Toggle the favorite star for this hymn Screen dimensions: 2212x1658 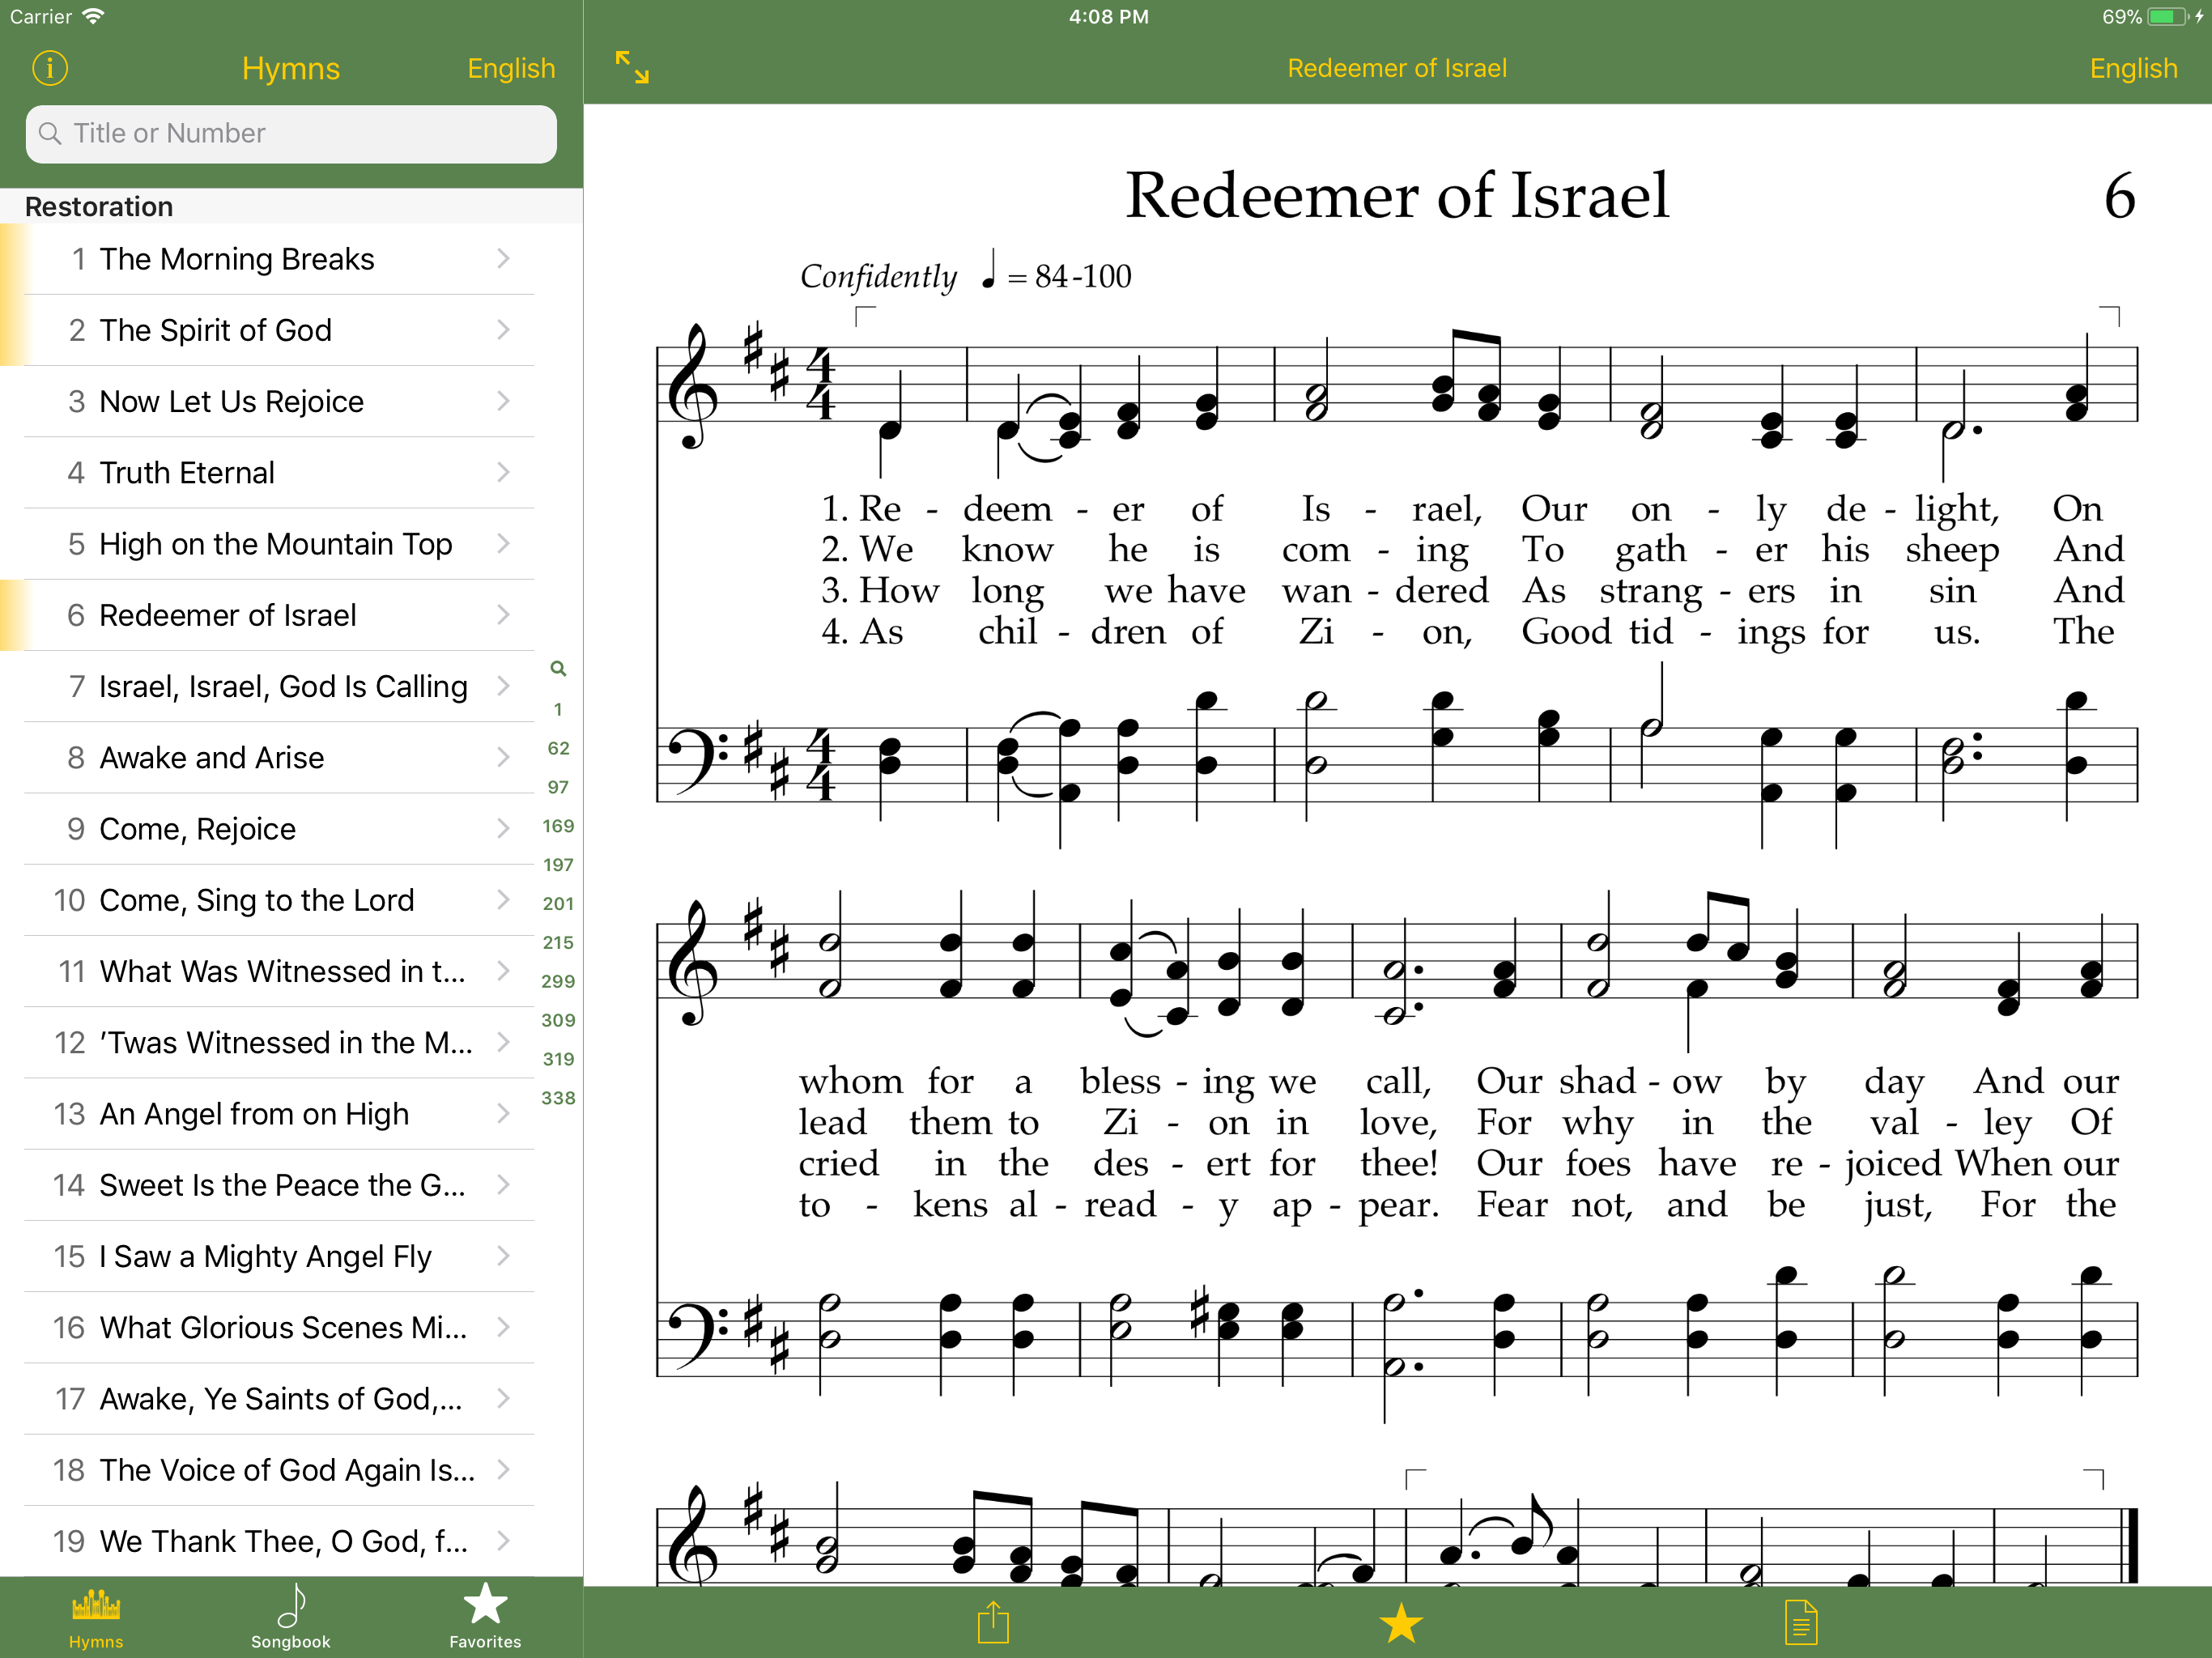pyautogui.click(x=1400, y=1622)
